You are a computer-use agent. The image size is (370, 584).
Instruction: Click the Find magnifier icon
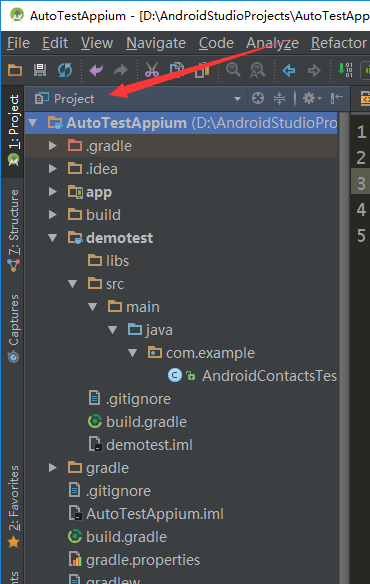coord(233,70)
